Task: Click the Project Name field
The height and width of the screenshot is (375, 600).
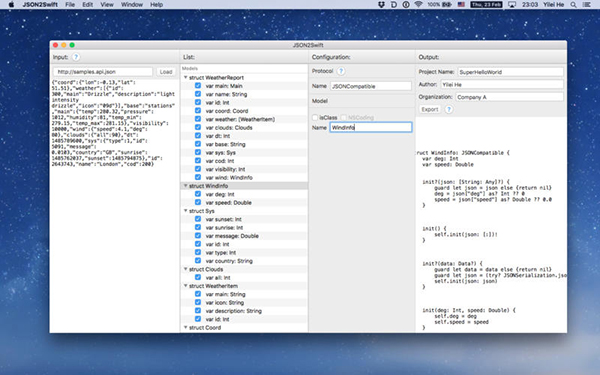Action: coord(510,72)
